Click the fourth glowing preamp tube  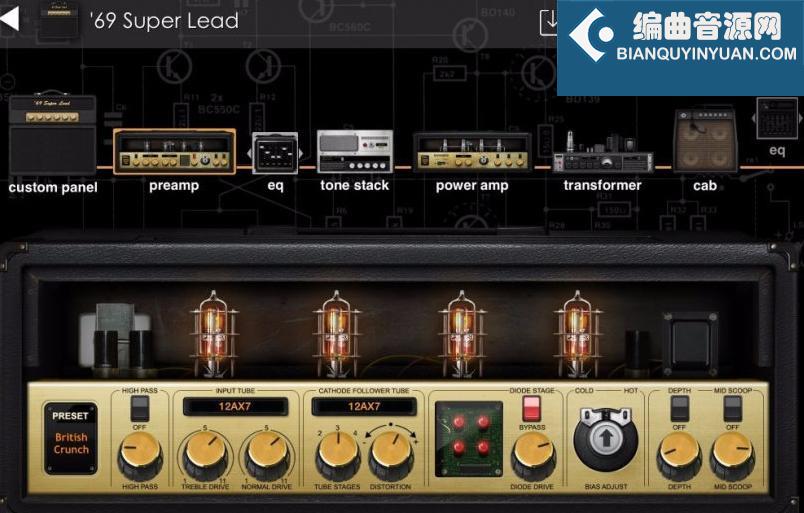pyautogui.click(x=578, y=333)
